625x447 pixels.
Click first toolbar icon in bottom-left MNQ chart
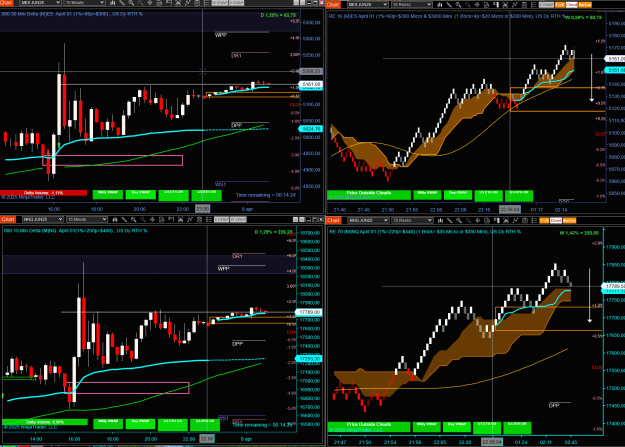click(x=115, y=219)
